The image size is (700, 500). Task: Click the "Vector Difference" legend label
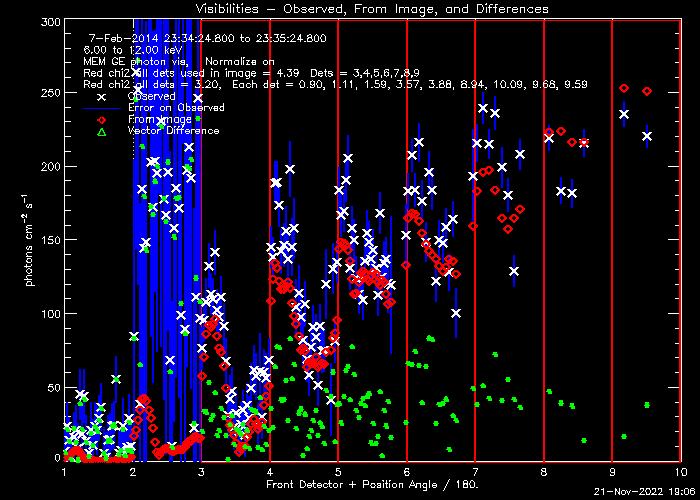click(173, 131)
